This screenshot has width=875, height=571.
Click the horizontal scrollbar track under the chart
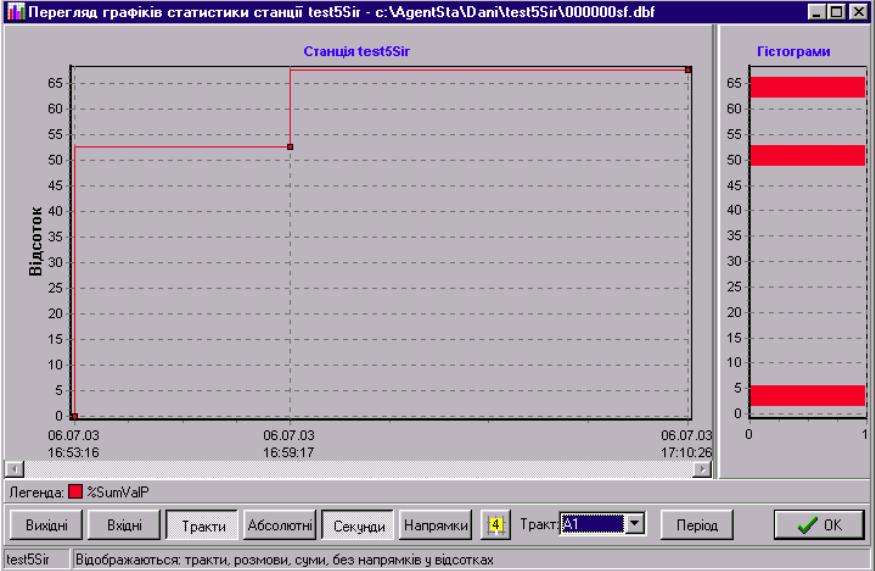358,469
